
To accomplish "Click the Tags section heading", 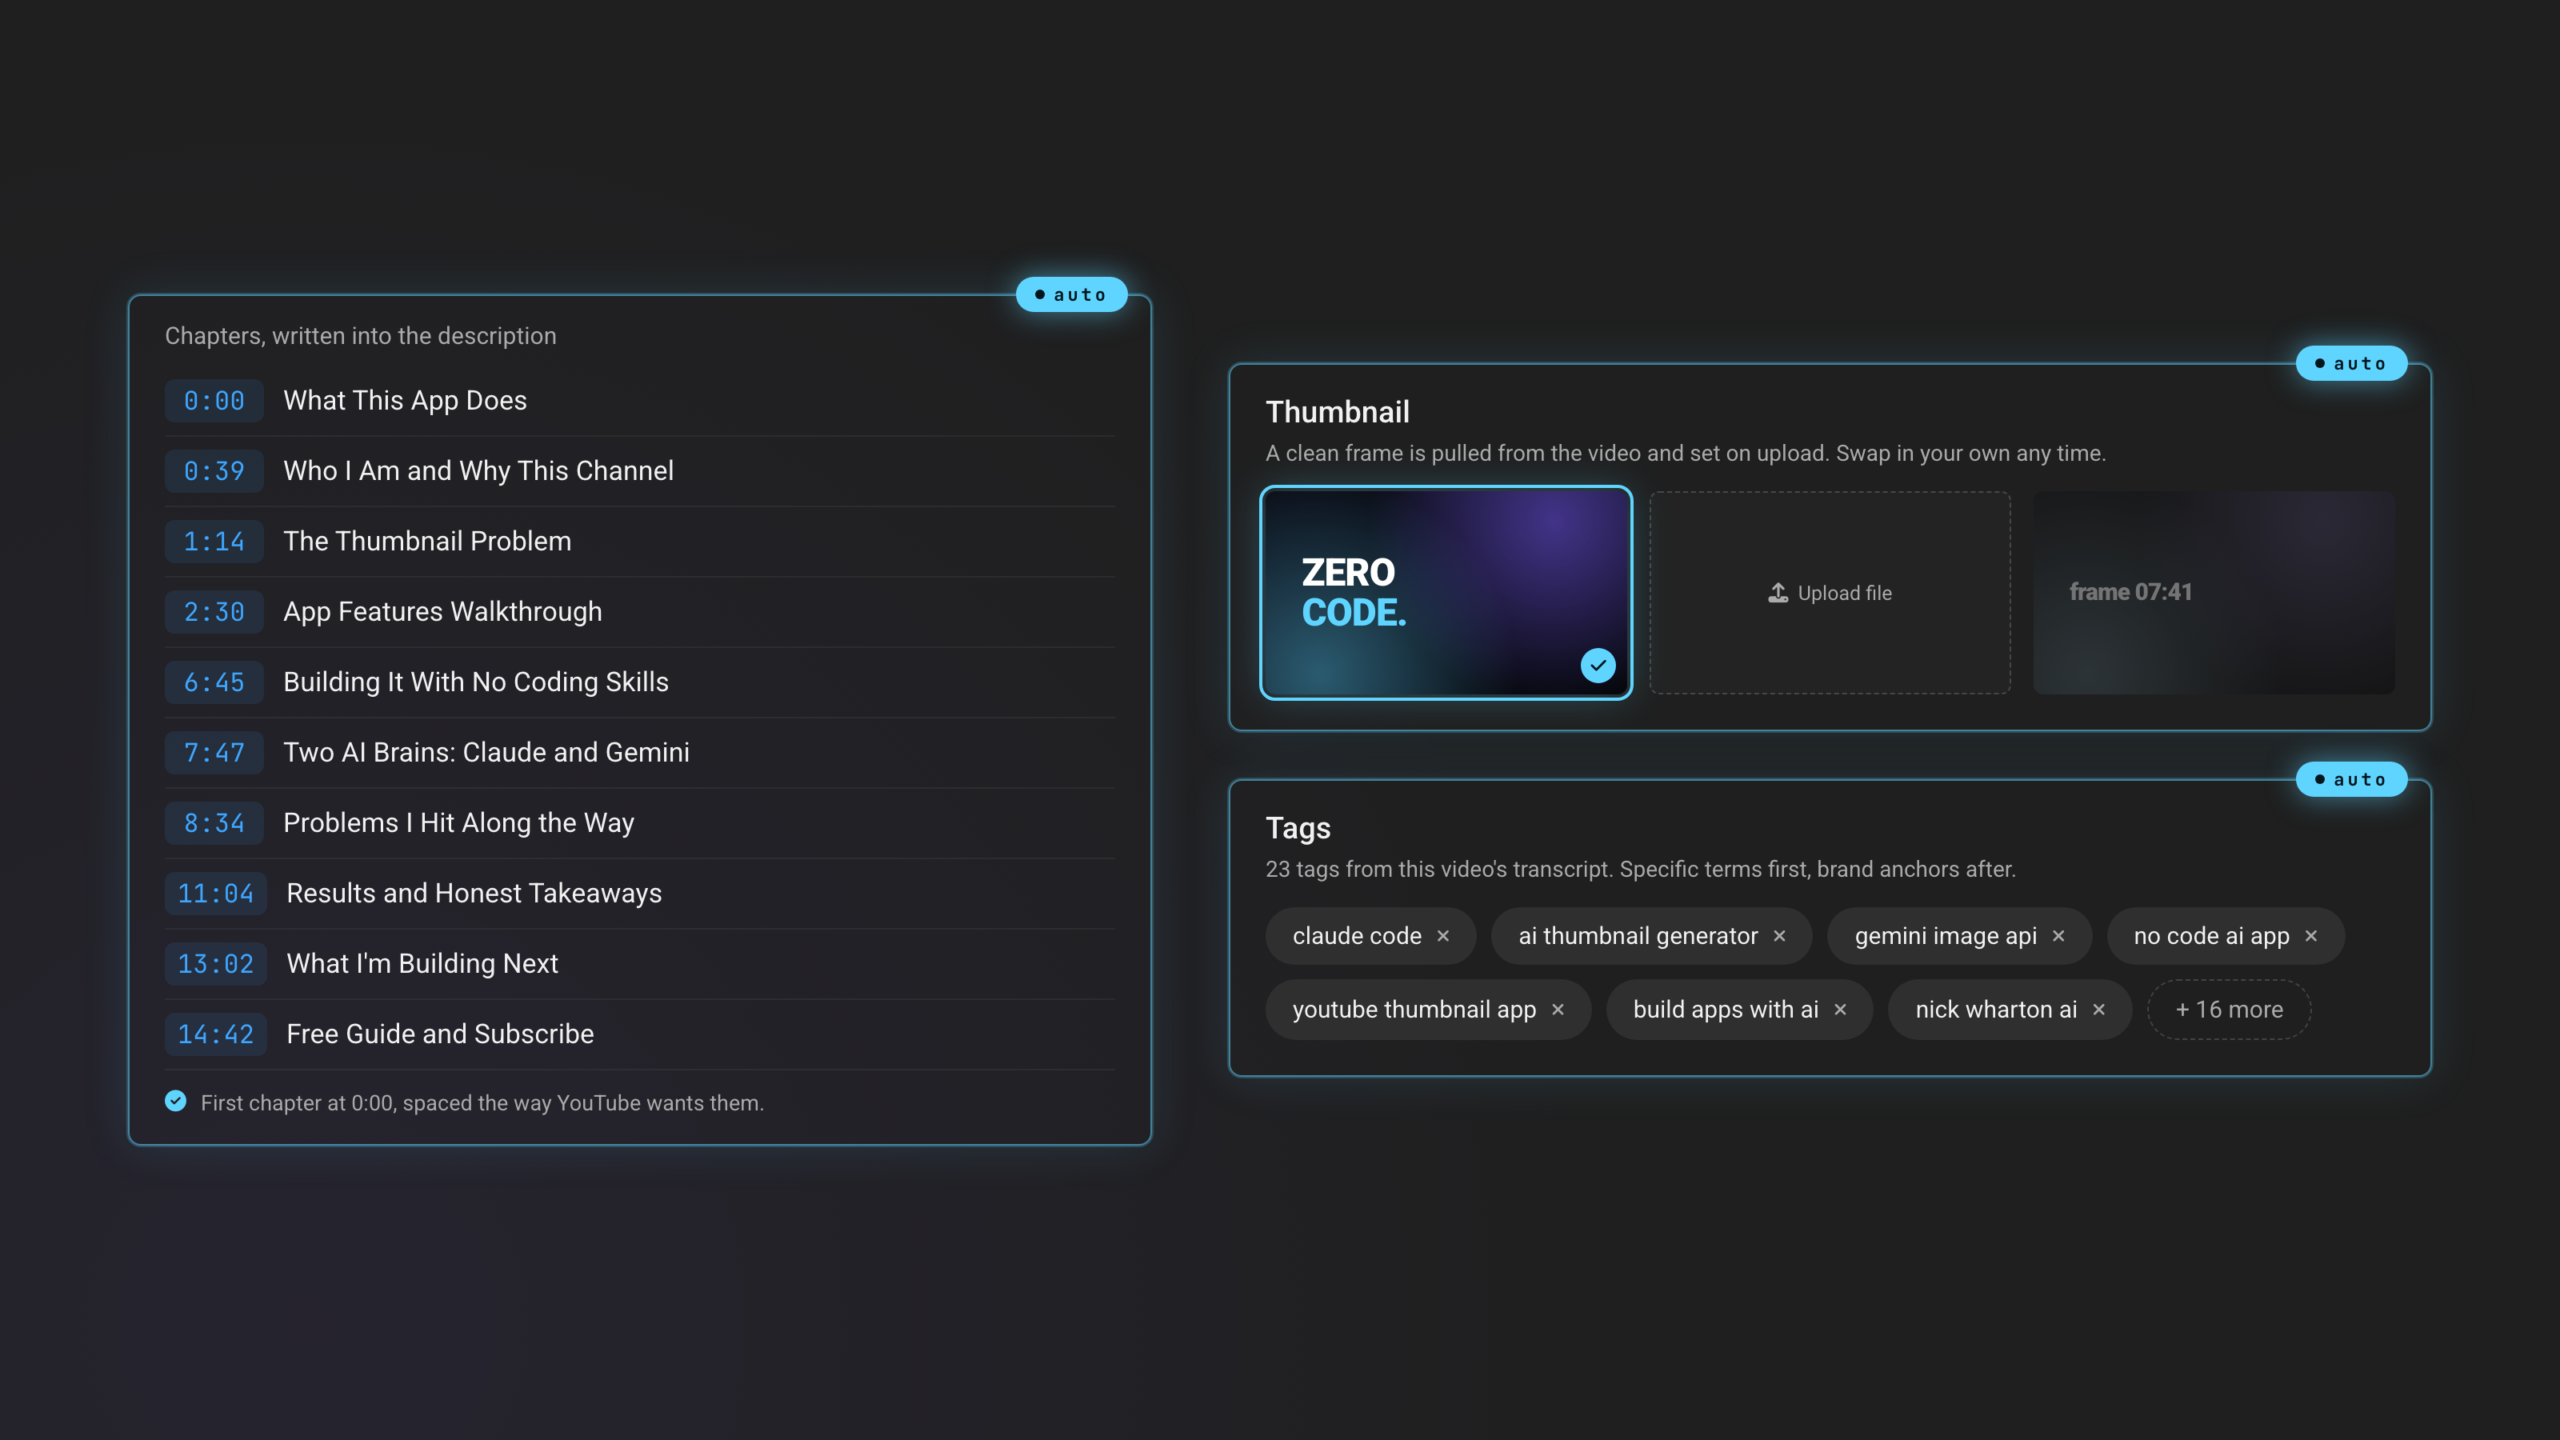I will pyautogui.click(x=1298, y=828).
